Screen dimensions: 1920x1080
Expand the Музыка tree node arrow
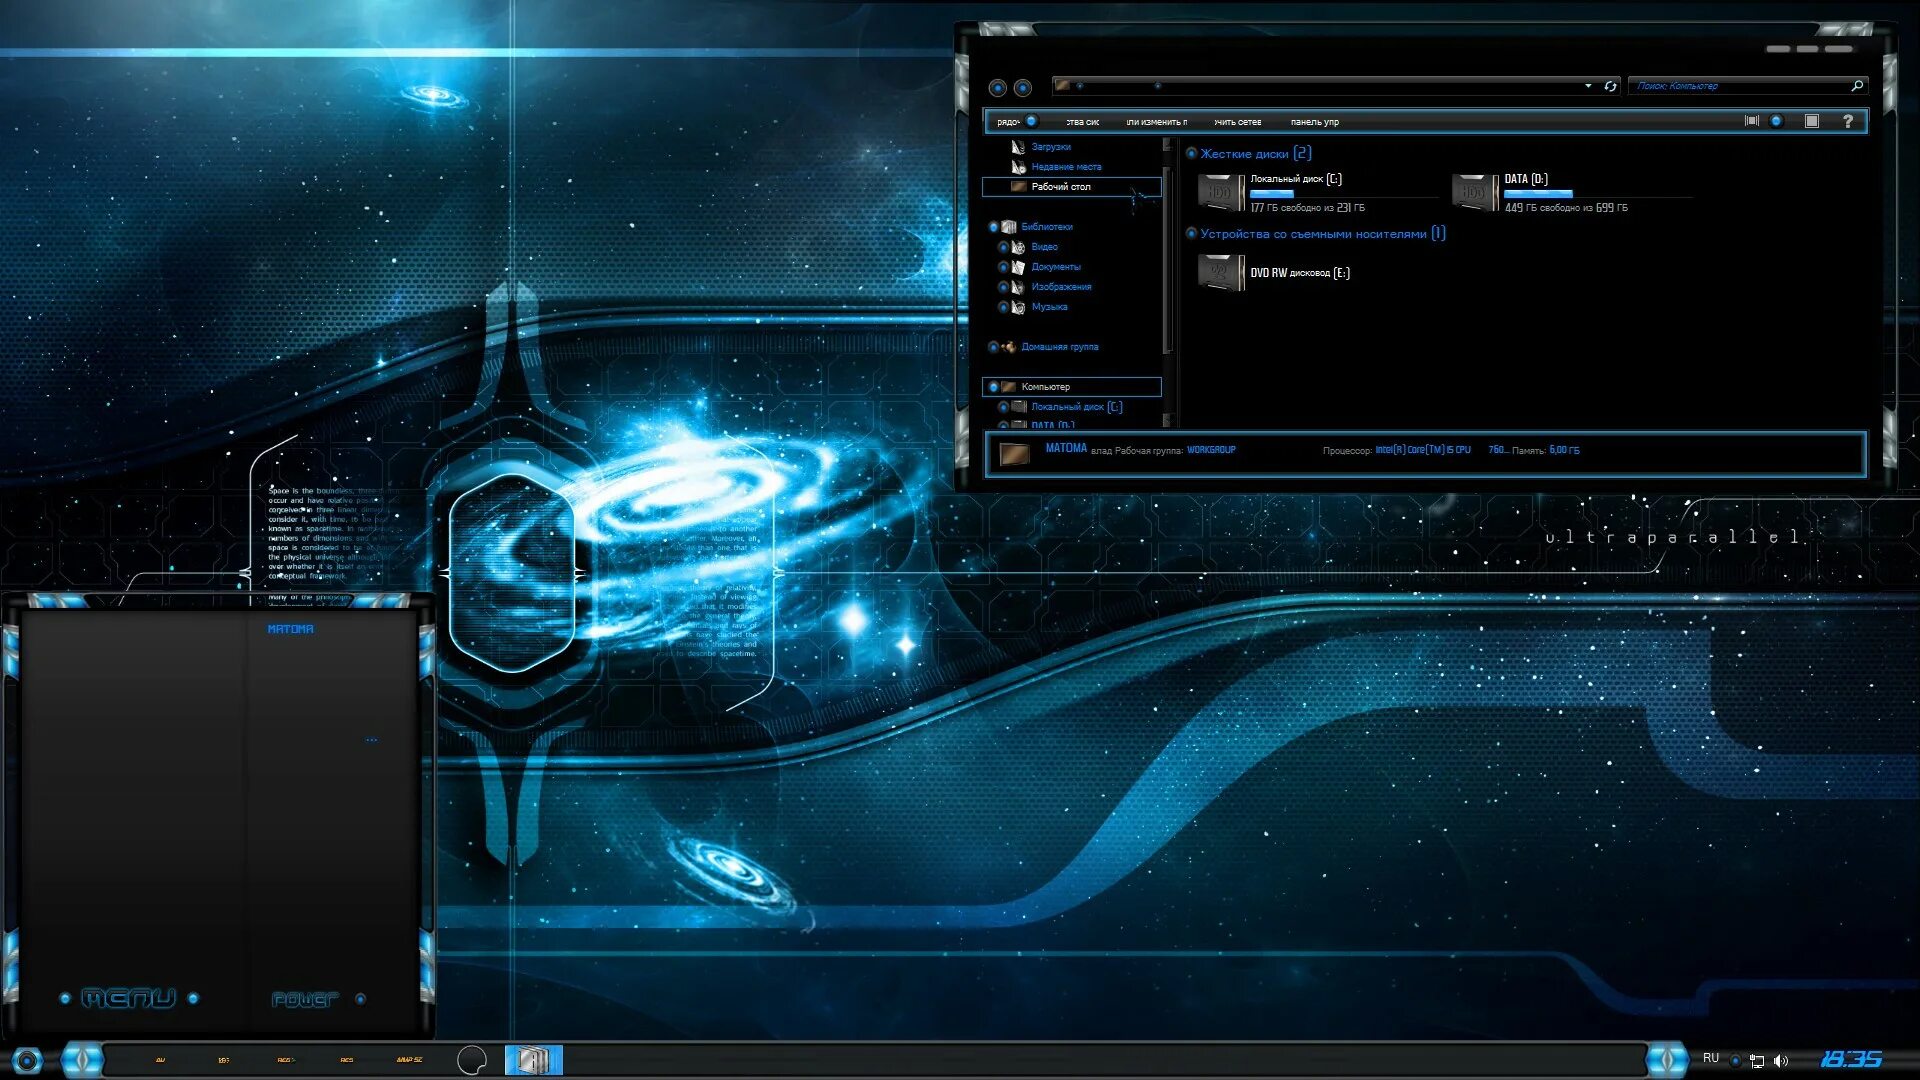[1003, 307]
